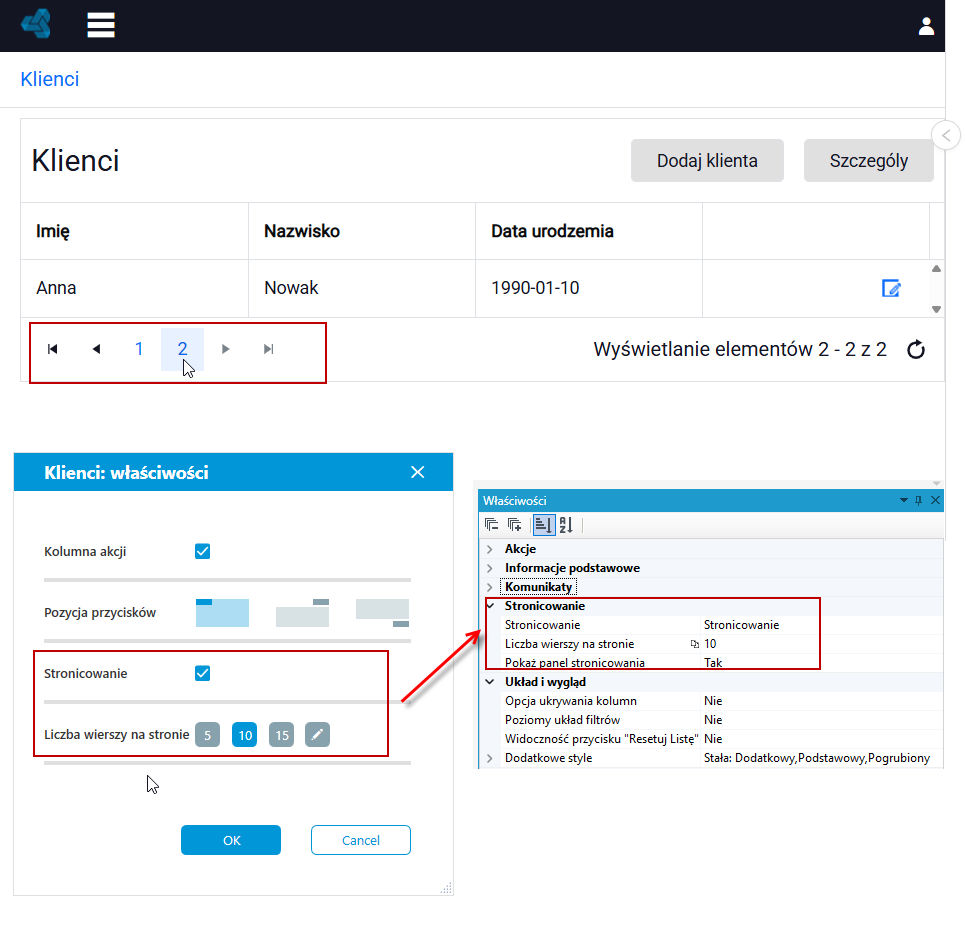This screenshot has height=945, width=965.
Task: Select custom rows-per-page pencil icon
Action: coord(318,735)
